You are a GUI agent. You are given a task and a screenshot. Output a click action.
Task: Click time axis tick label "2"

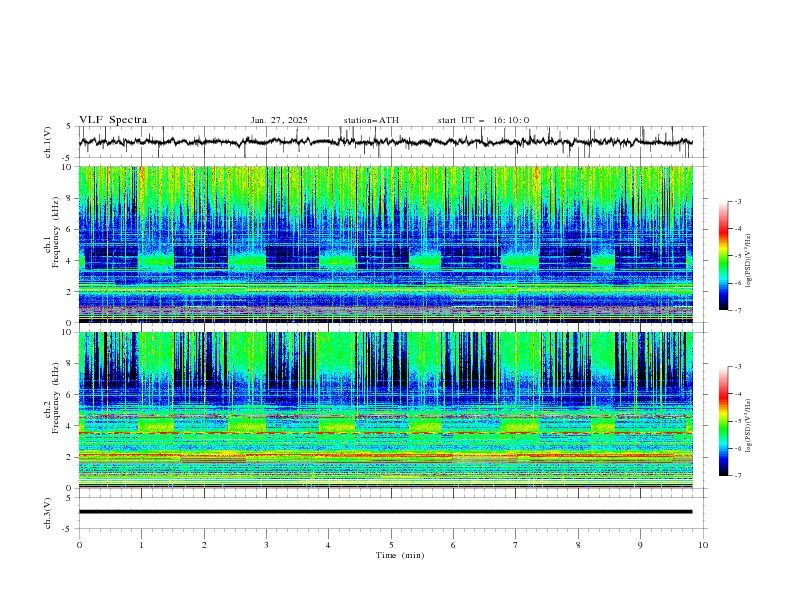click(x=204, y=545)
